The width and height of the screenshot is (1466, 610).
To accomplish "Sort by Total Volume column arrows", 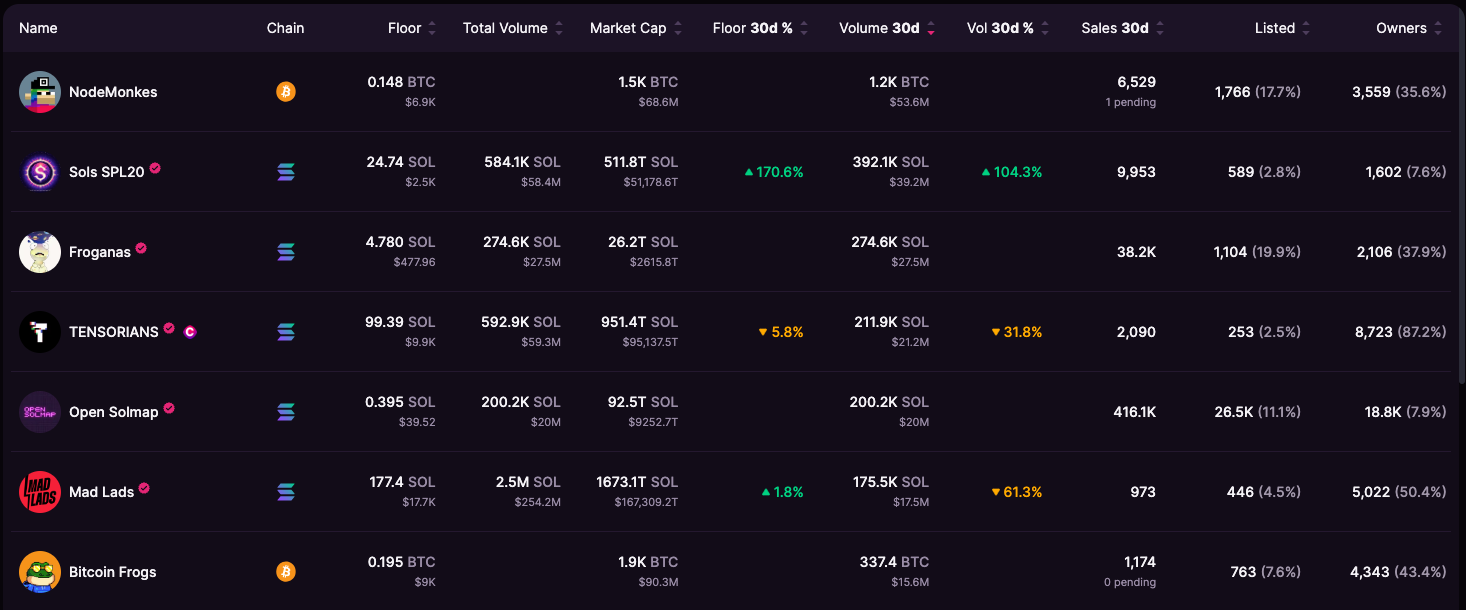I will [559, 28].
